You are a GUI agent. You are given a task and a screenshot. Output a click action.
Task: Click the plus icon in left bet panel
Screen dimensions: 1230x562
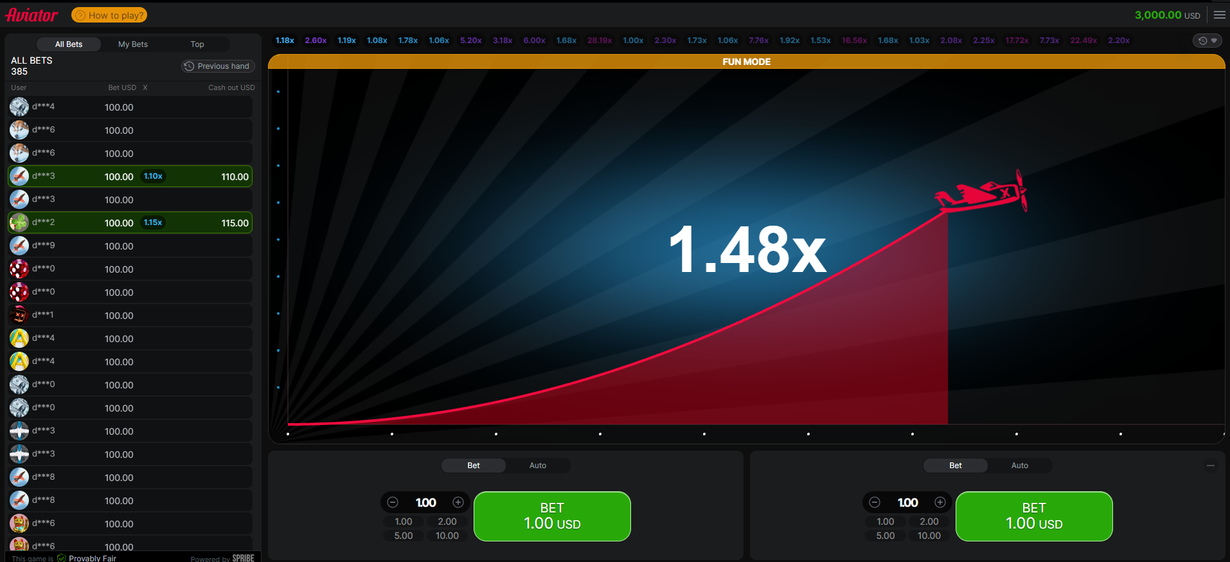coord(458,502)
